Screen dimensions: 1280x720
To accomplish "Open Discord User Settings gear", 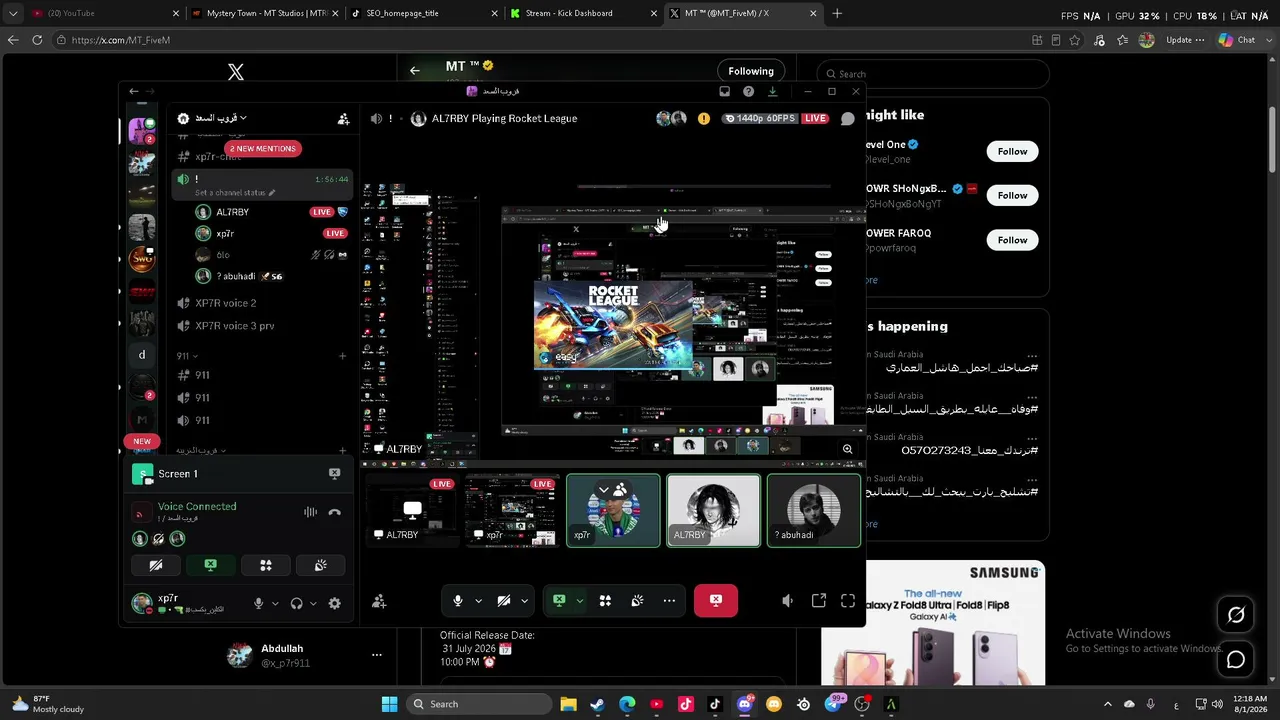I will point(335,603).
